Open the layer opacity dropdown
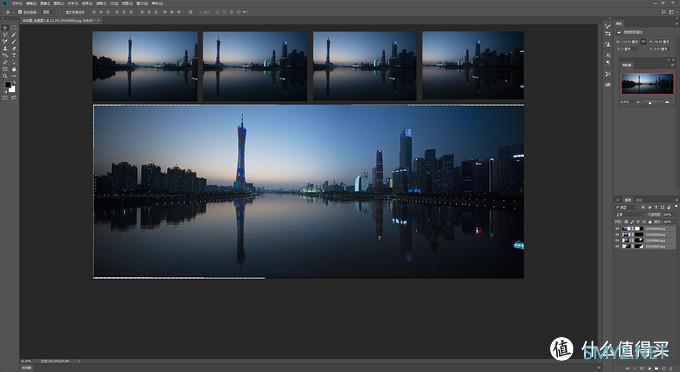680x372 pixels. [x=667, y=215]
